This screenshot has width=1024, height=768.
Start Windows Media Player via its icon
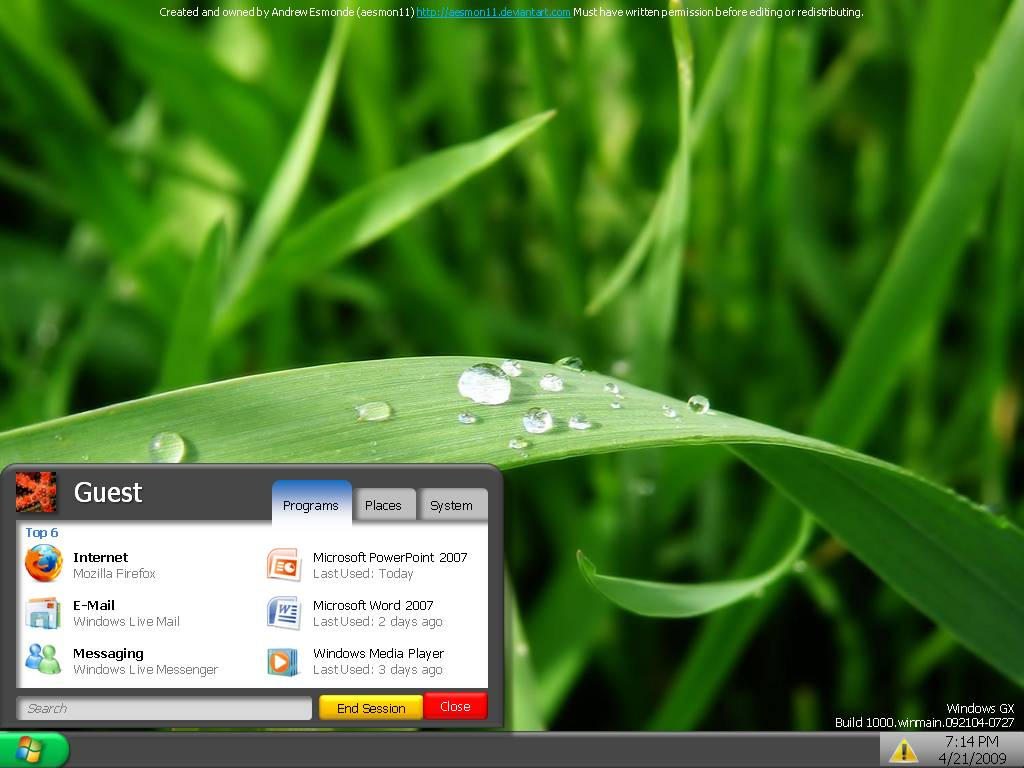(x=283, y=660)
